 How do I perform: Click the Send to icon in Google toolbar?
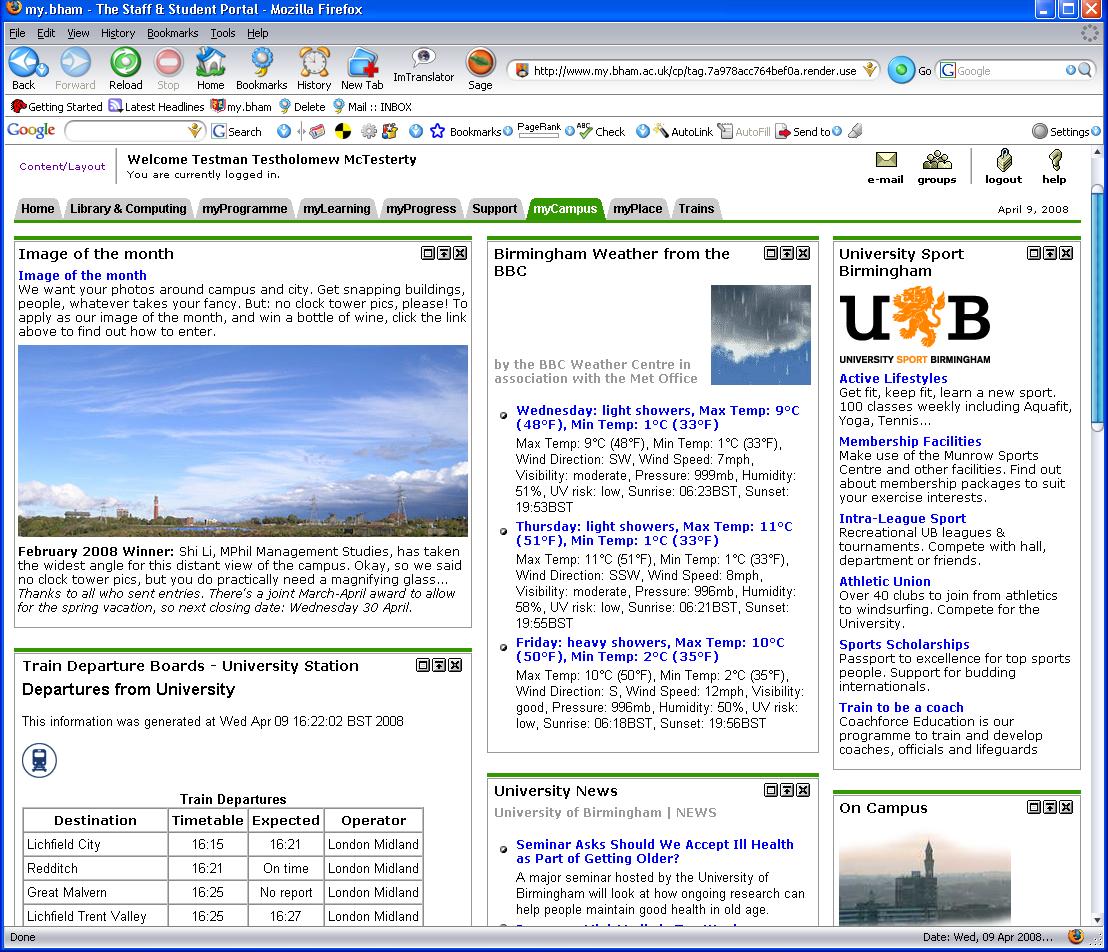(783, 131)
